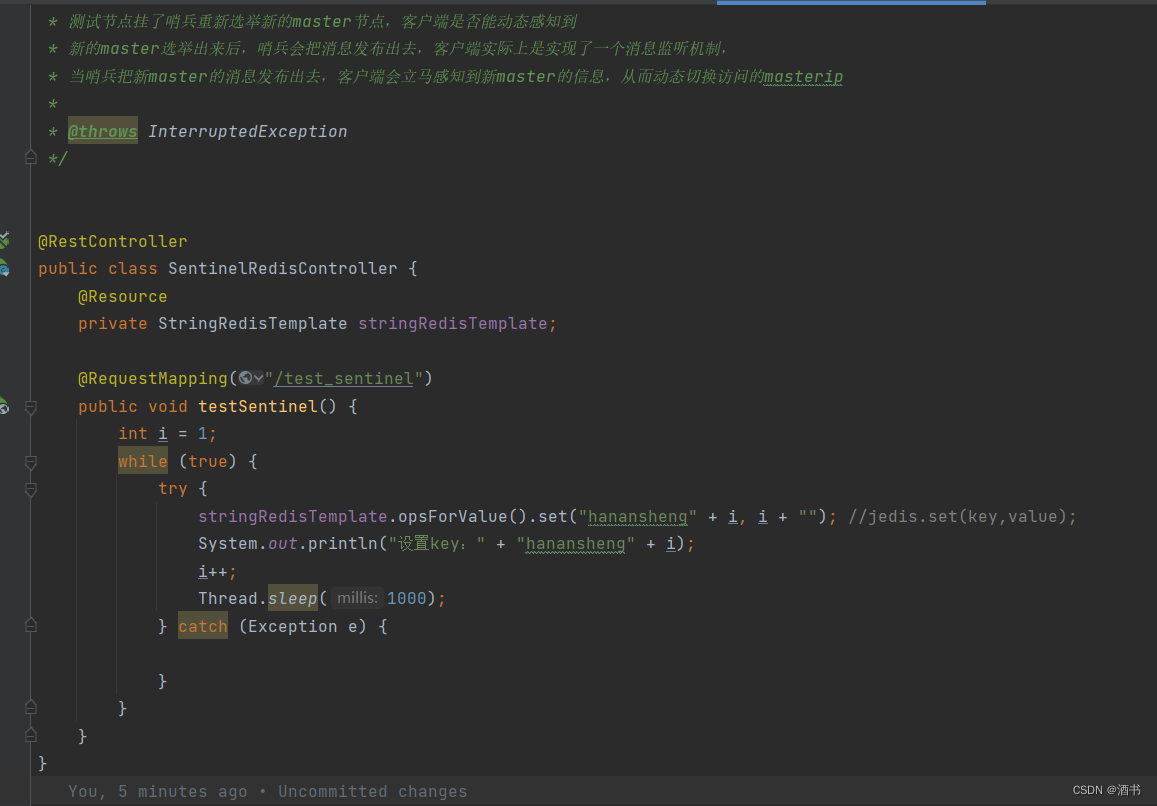The width and height of the screenshot is (1157, 806).
Task: Click the millis: parameter inlay hint
Action: tap(357, 598)
